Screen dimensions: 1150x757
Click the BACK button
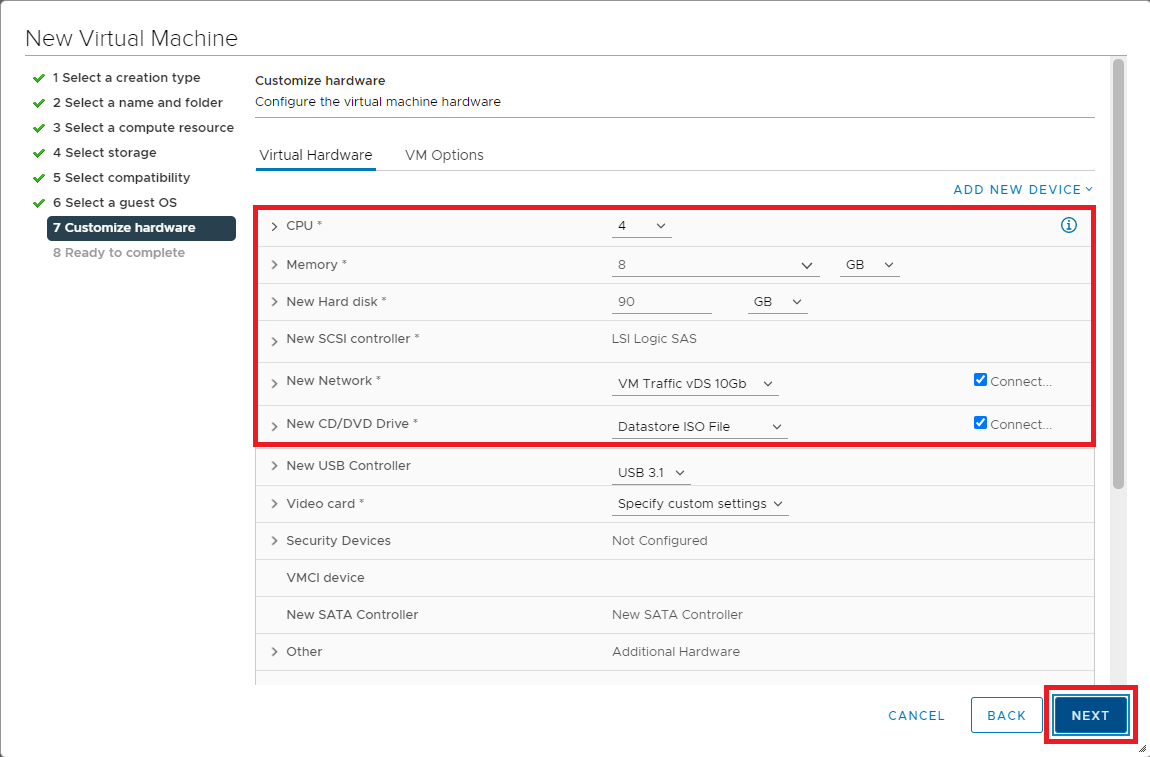[x=1006, y=715]
